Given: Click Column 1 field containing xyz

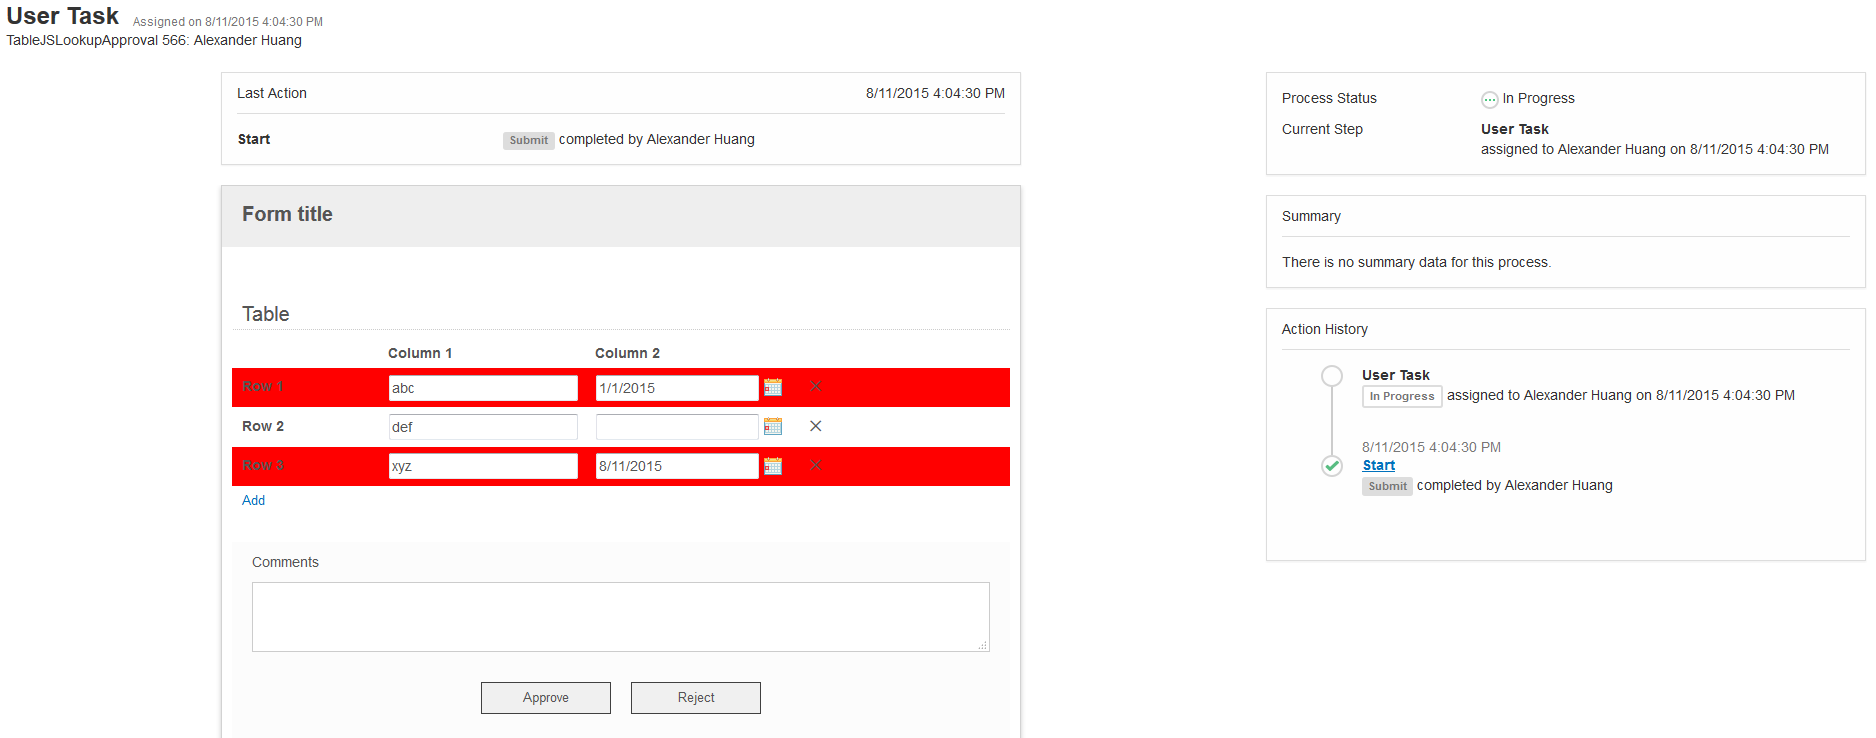Looking at the screenshot, I should tap(483, 466).
